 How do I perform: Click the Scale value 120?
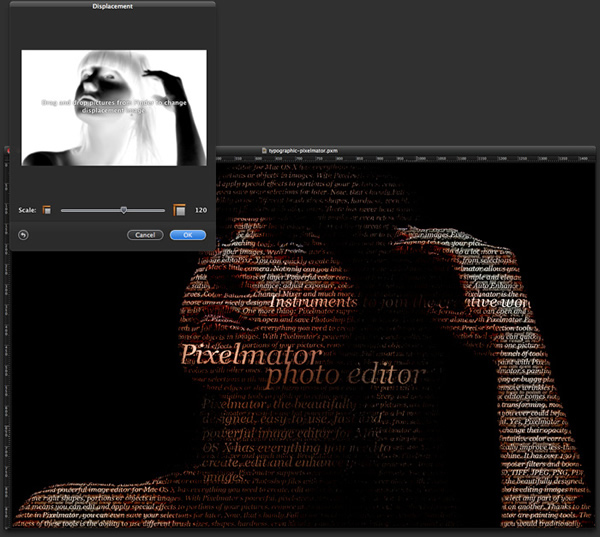point(201,210)
